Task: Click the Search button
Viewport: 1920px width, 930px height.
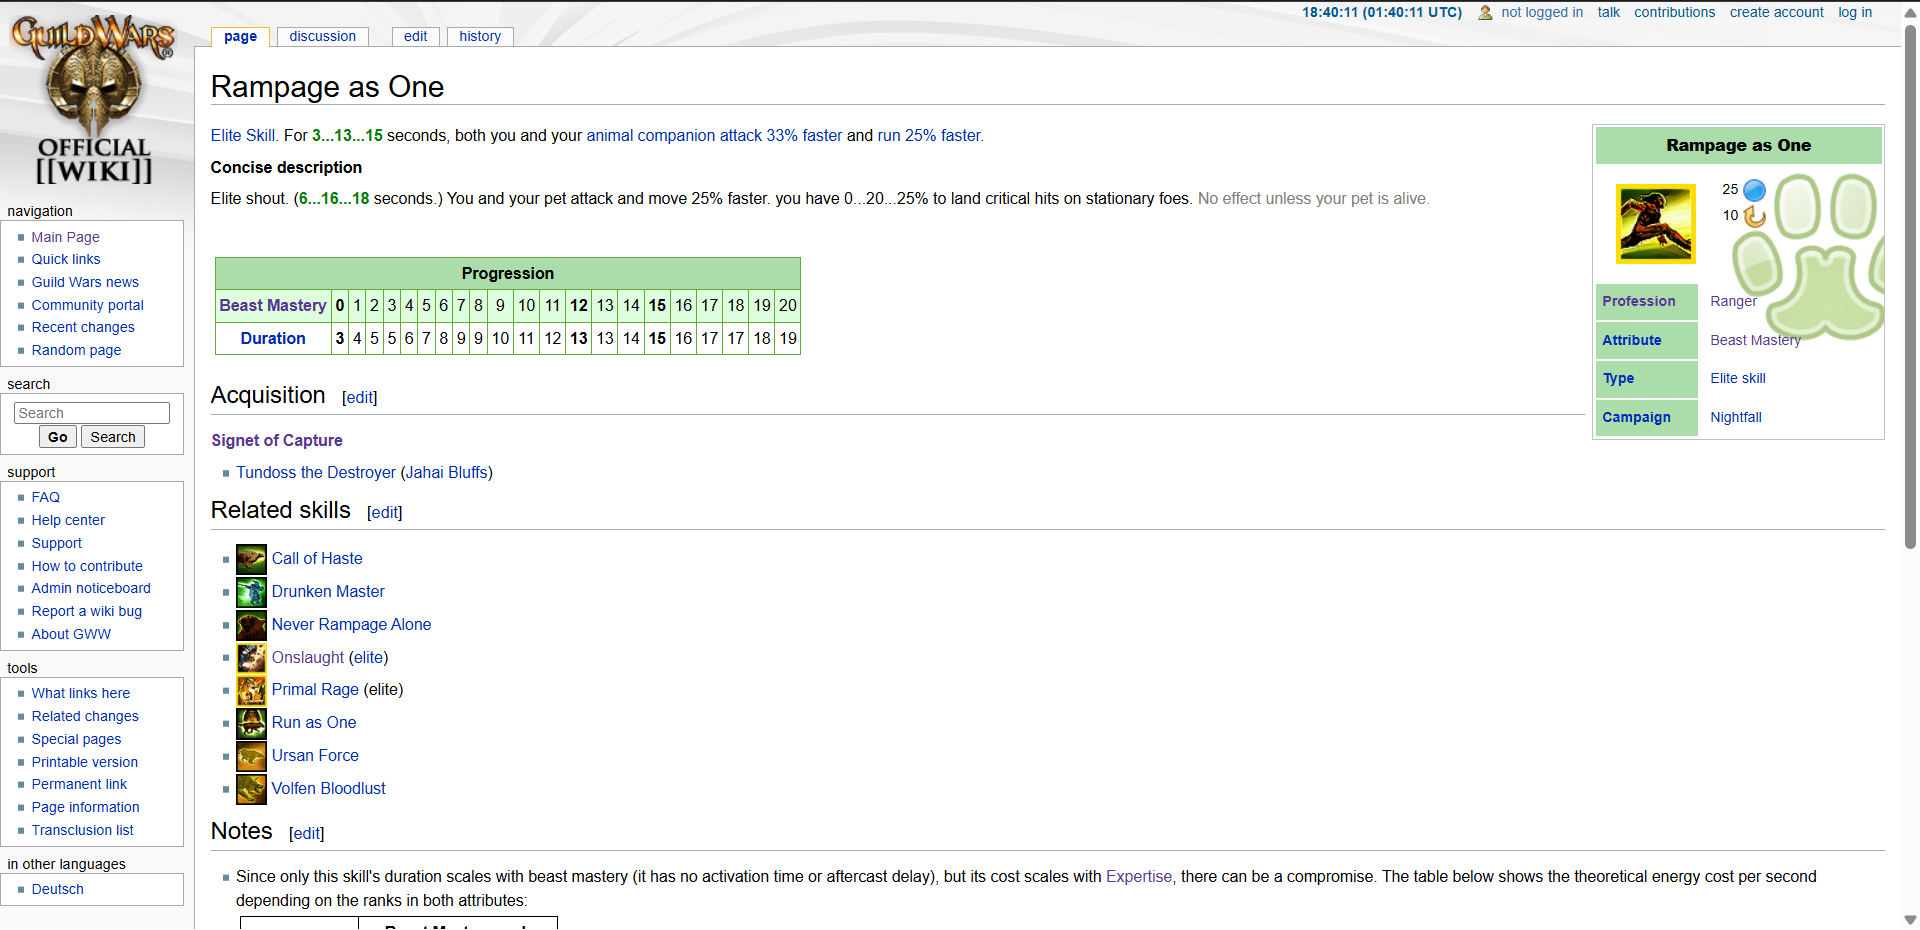Action: [x=113, y=437]
